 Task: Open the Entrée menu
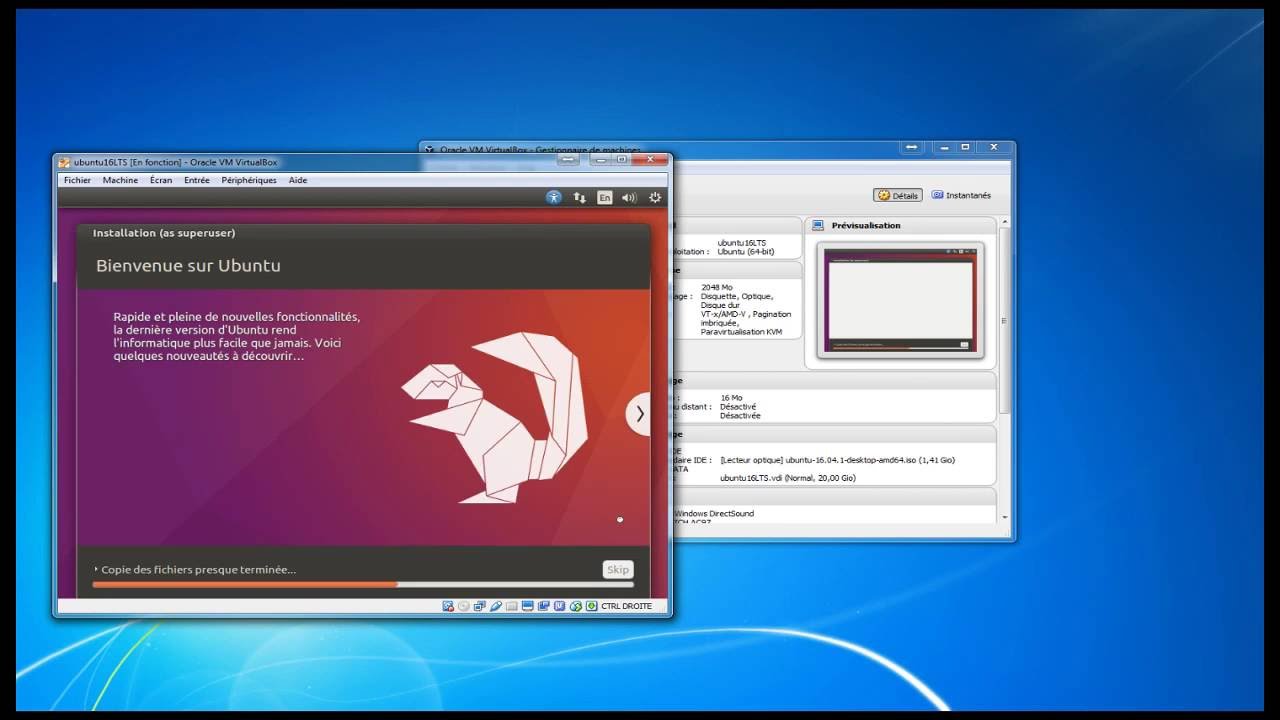tap(197, 180)
